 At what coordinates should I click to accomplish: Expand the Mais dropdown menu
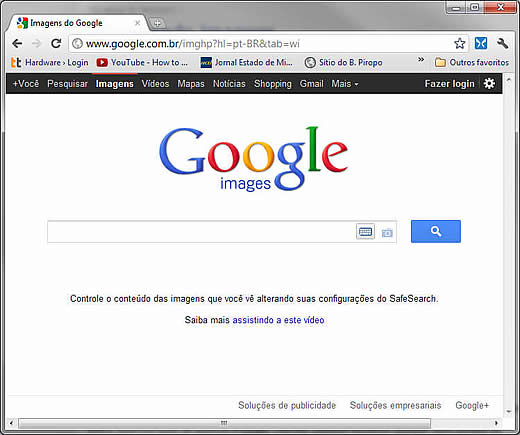pyautogui.click(x=345, y=84)
